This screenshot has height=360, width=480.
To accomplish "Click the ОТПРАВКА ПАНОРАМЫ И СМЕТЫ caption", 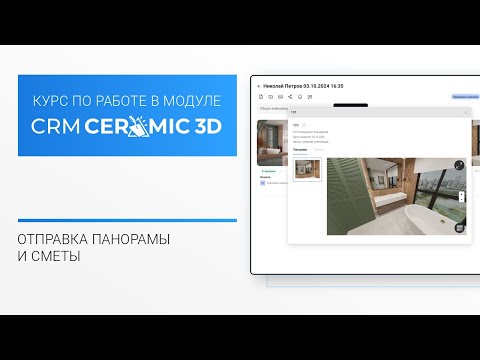I will (x=94, y=248).
